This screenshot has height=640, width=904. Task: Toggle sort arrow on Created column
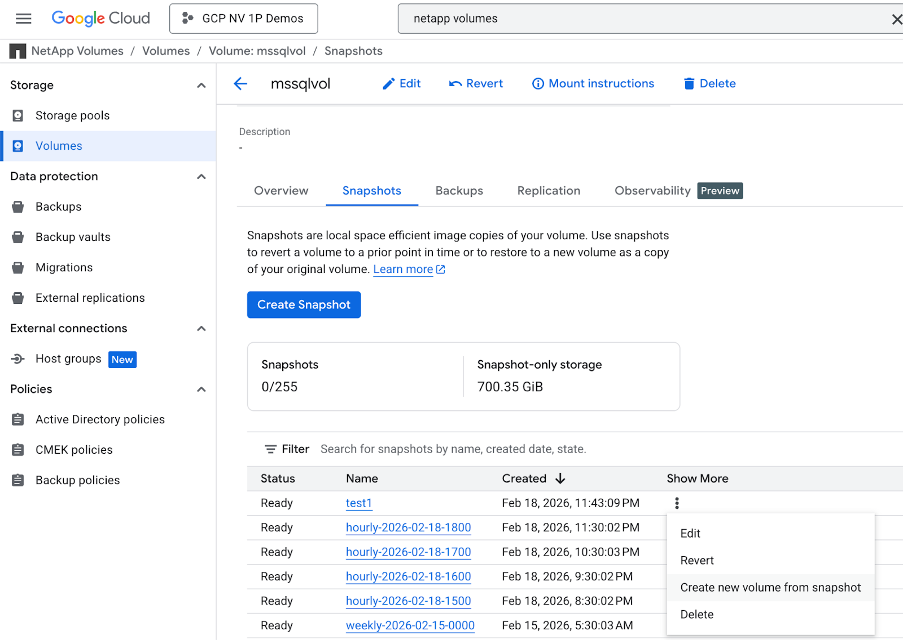(x=560, y=479)
